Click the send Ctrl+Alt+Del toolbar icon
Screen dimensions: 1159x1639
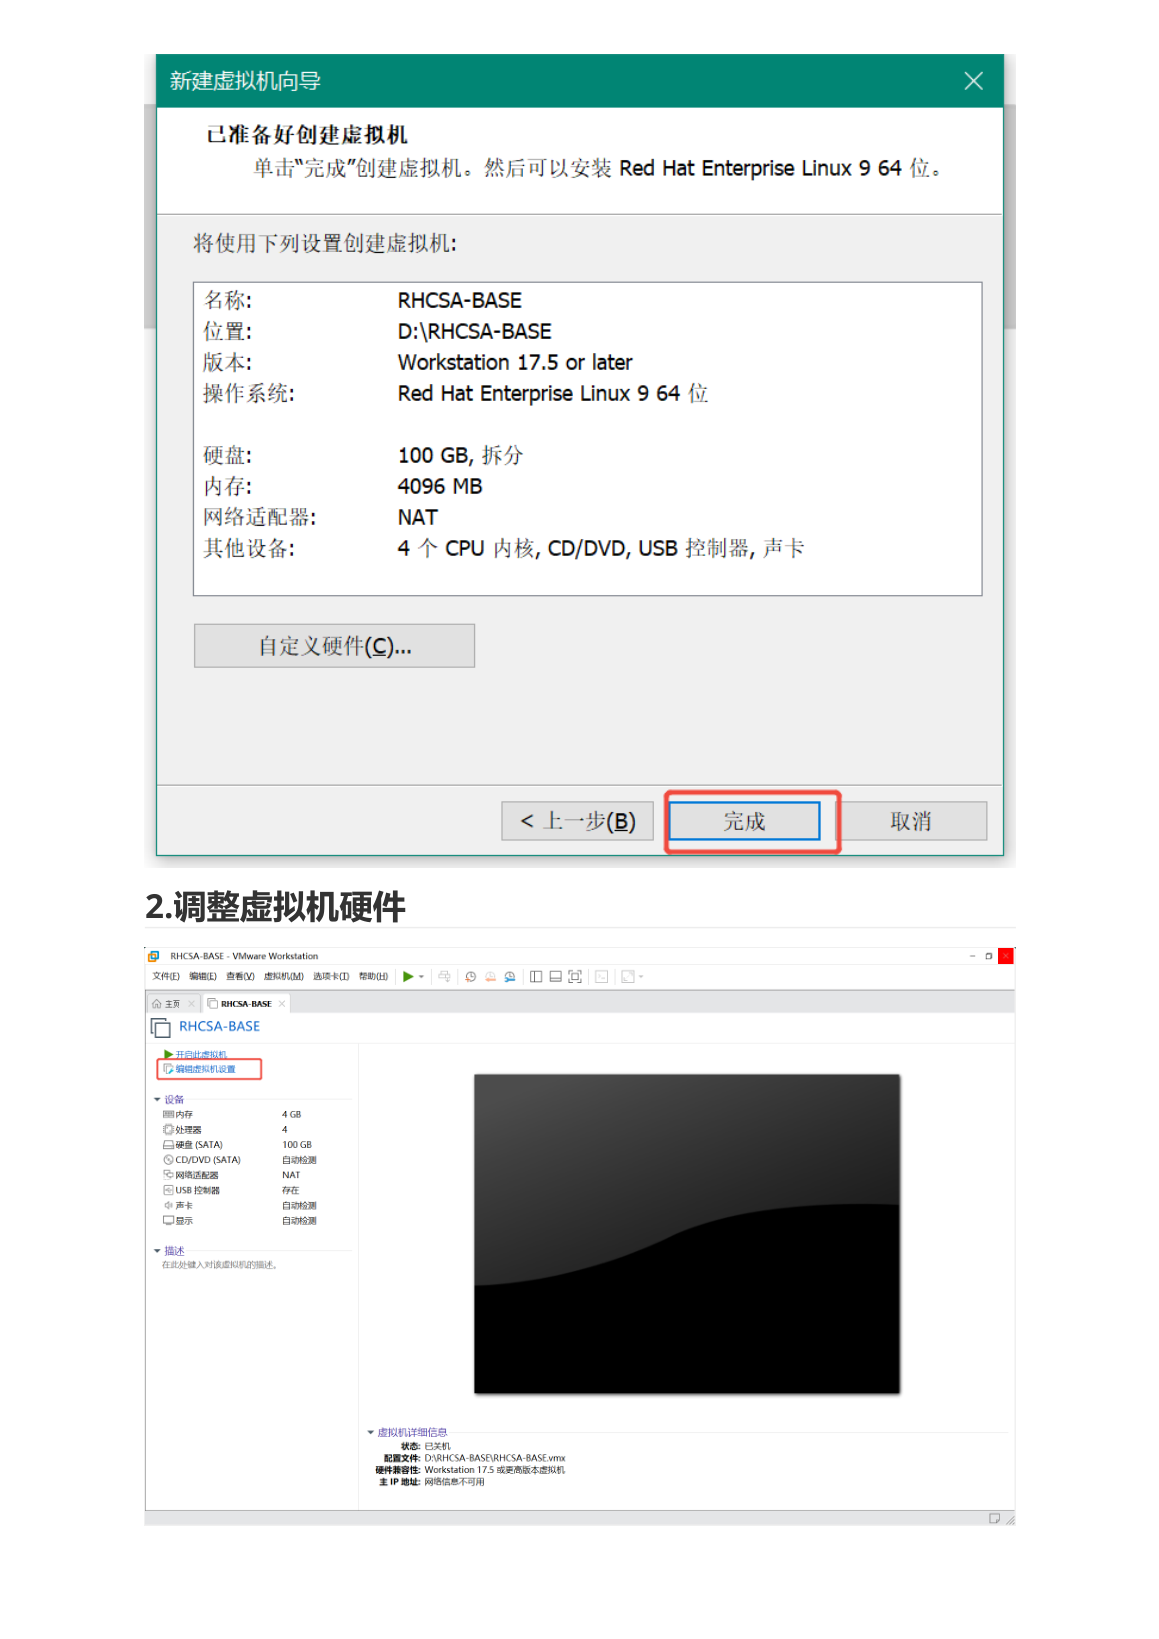coord(445,976)
